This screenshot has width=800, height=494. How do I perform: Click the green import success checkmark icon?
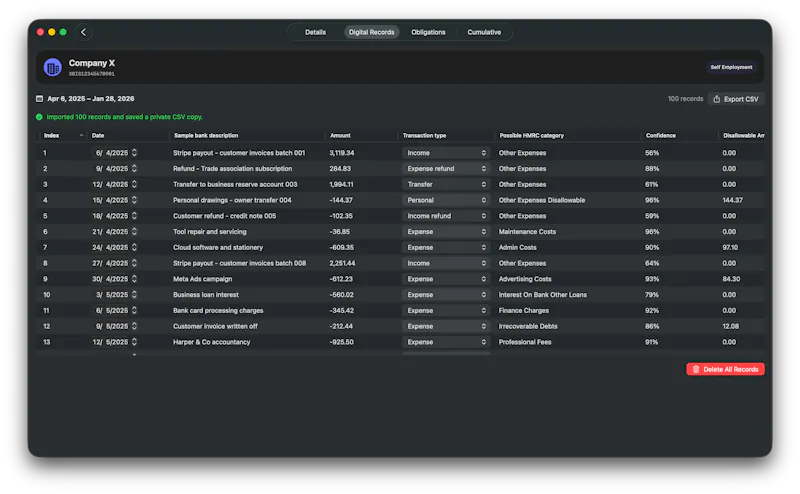pos(39,117)
